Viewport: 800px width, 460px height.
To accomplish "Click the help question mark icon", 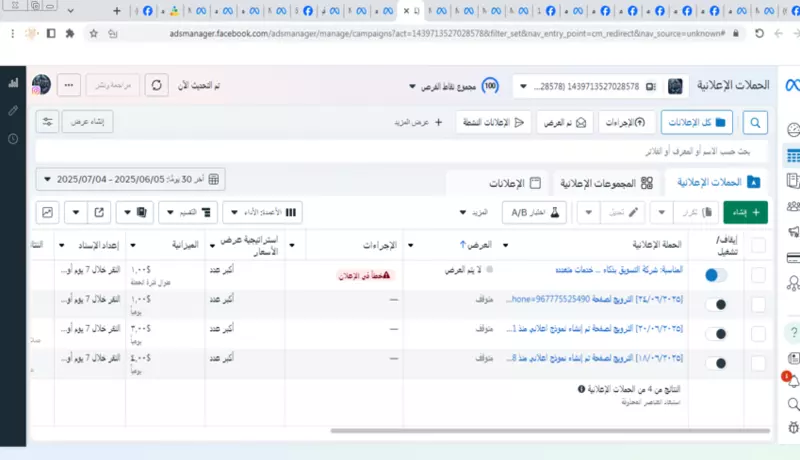I will (794, 333).
